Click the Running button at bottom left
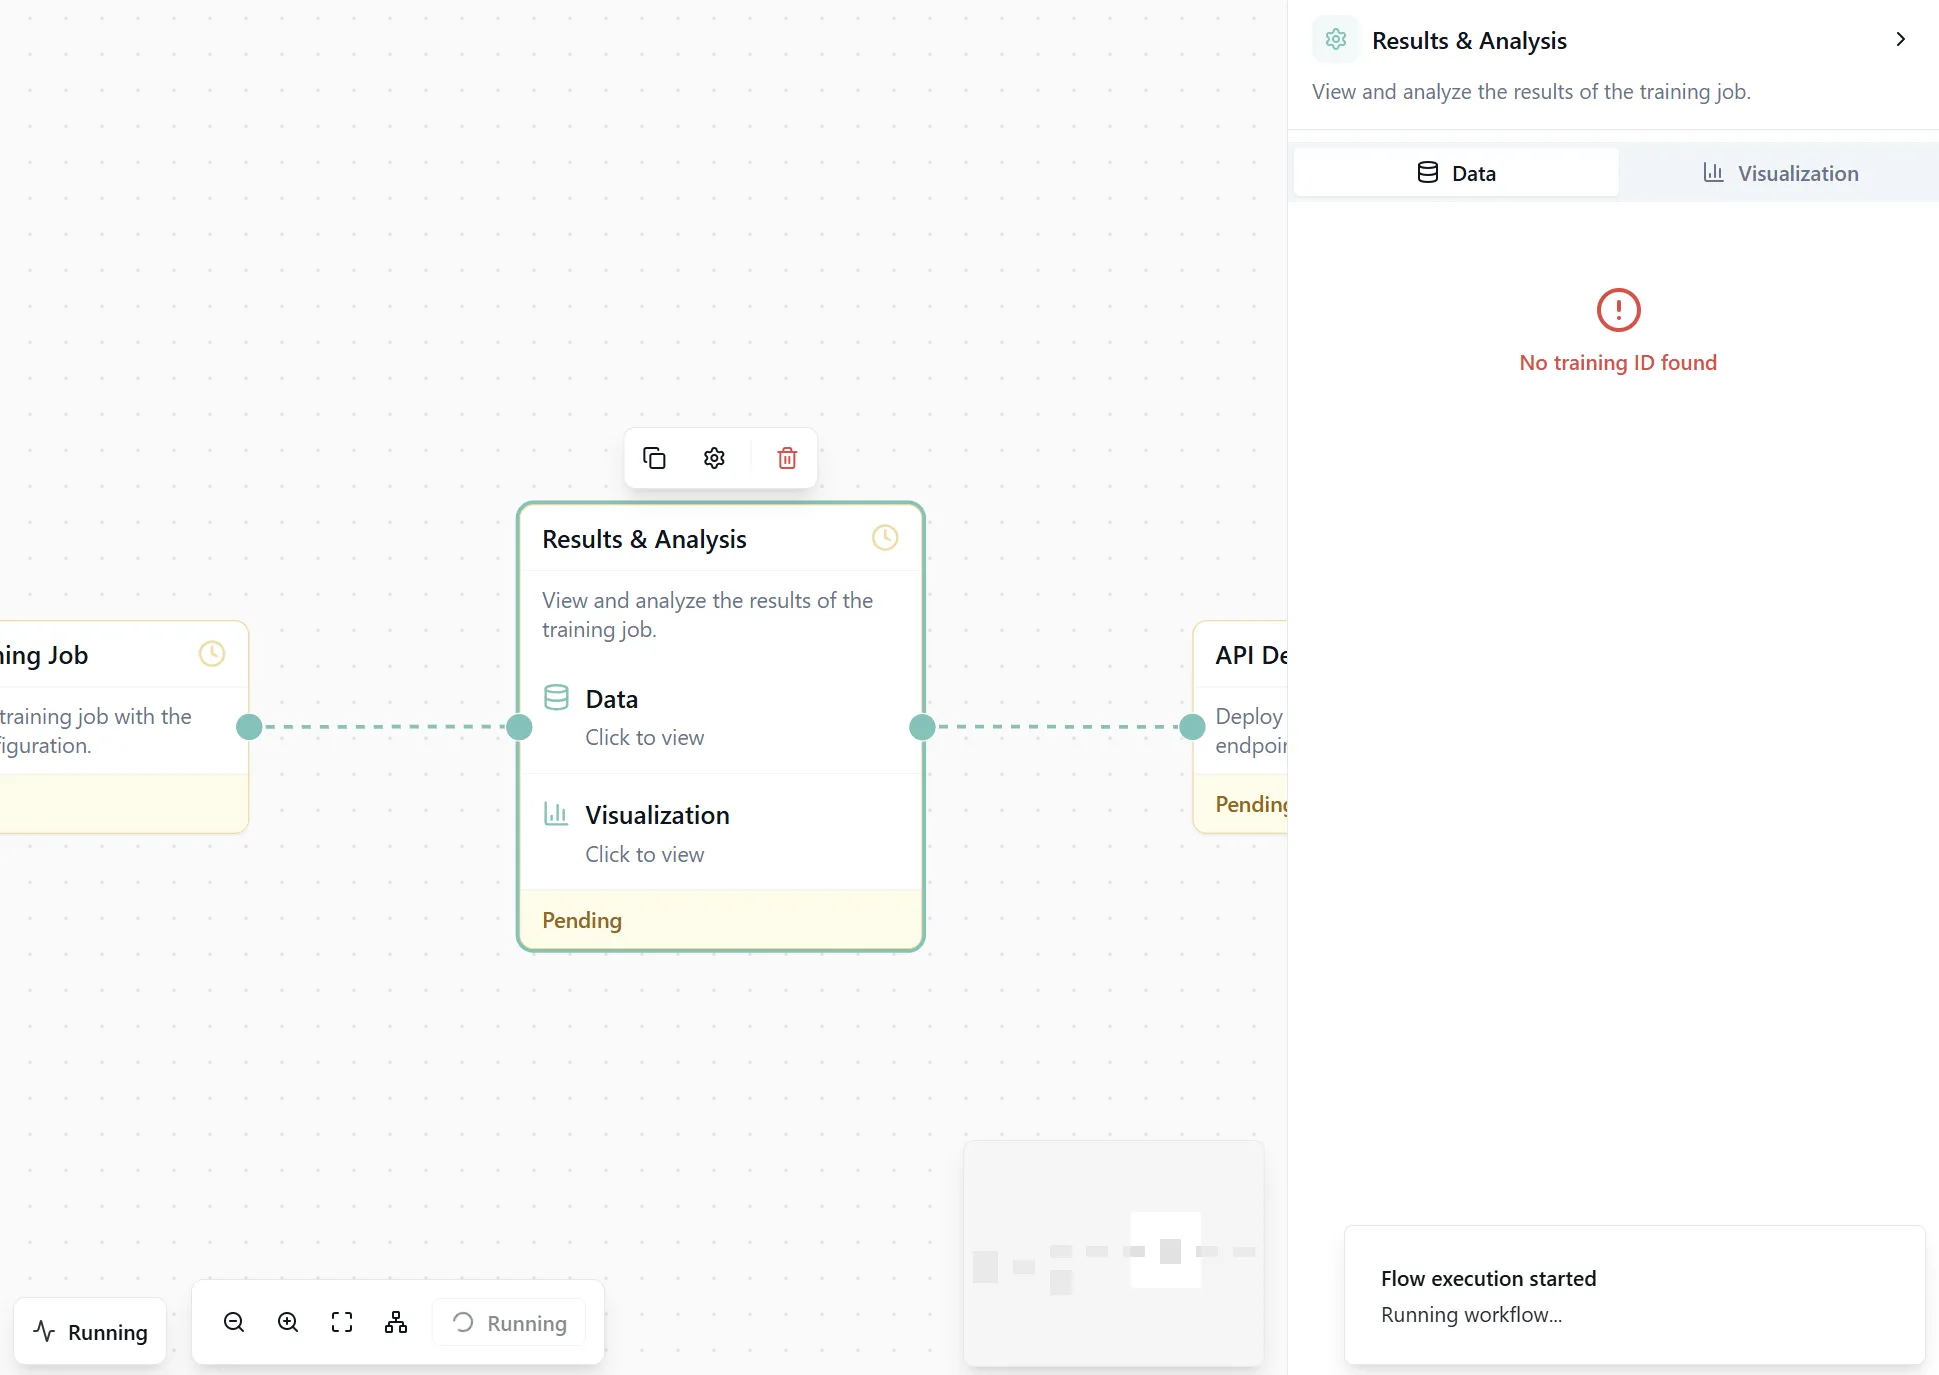This screenshot has height=1375, width=1939. point(90,1330)
